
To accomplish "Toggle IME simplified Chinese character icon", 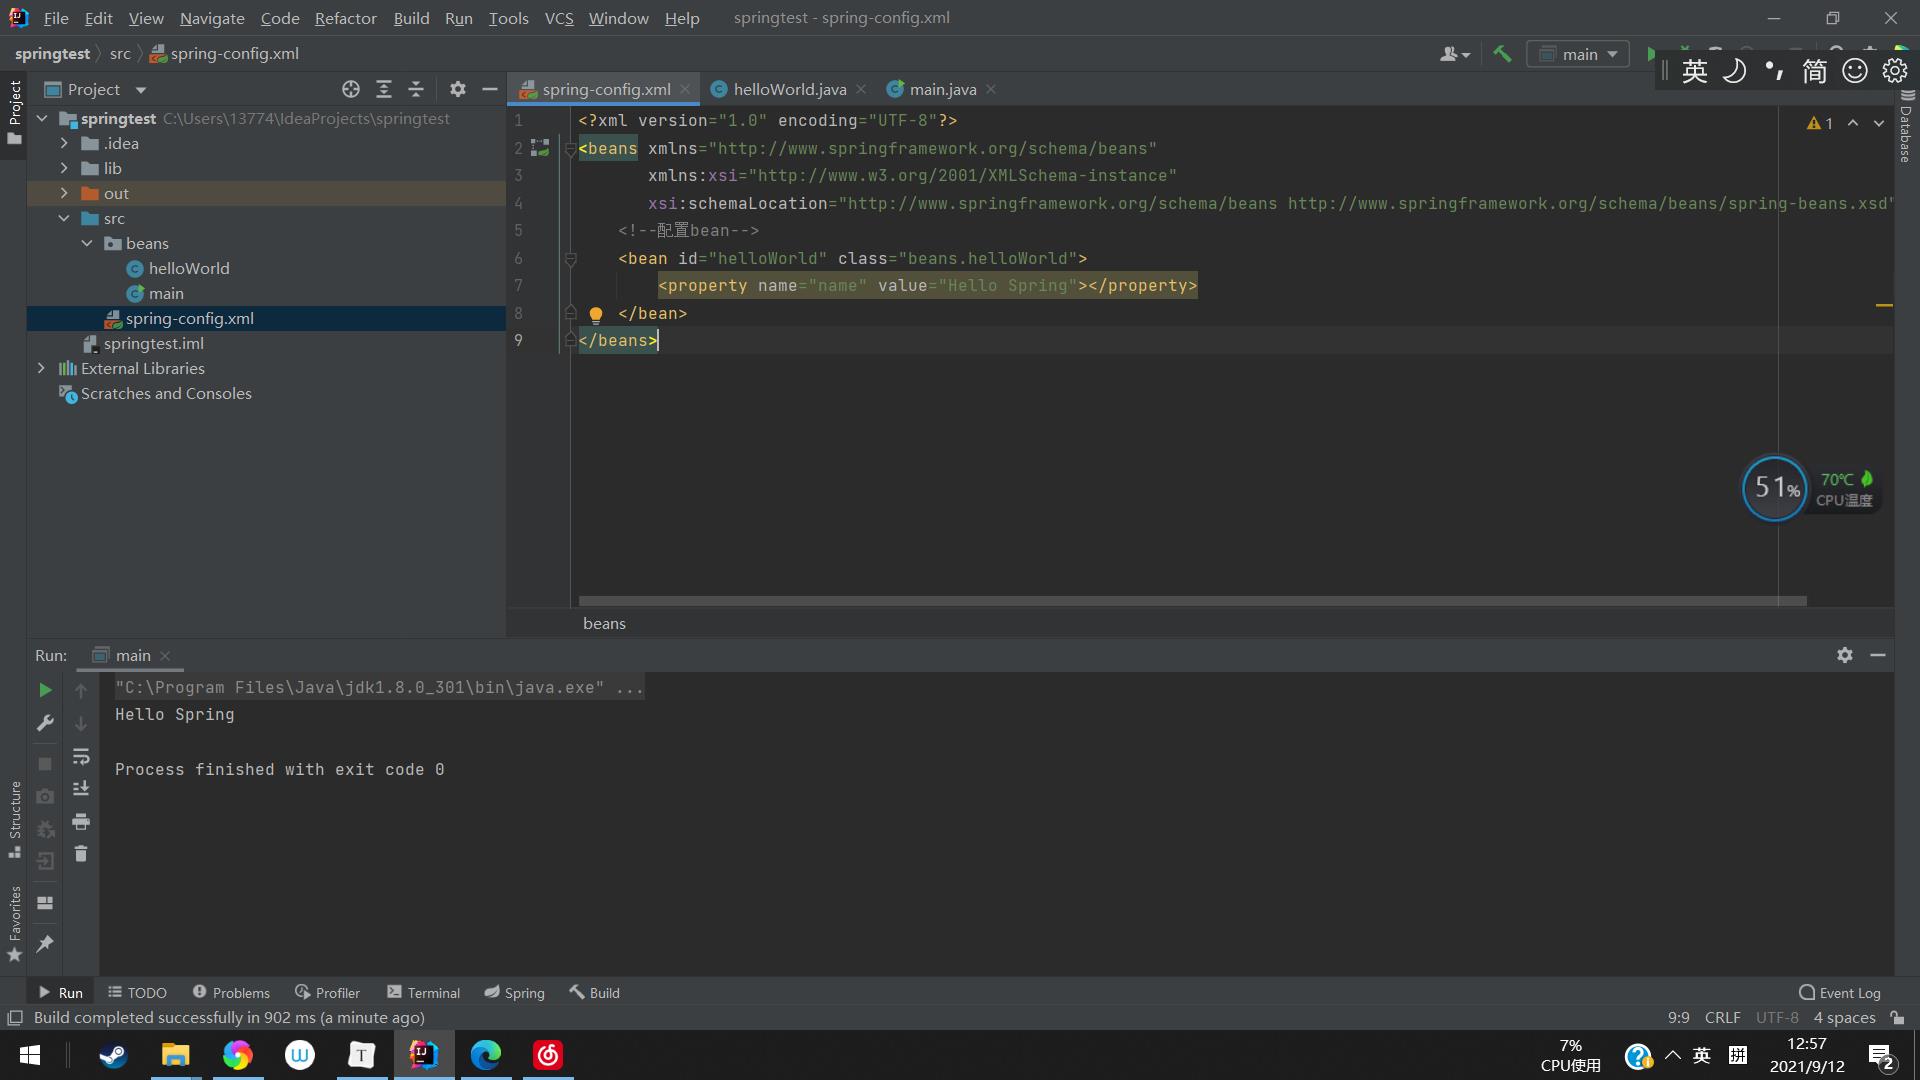I will pos(1815,71).
